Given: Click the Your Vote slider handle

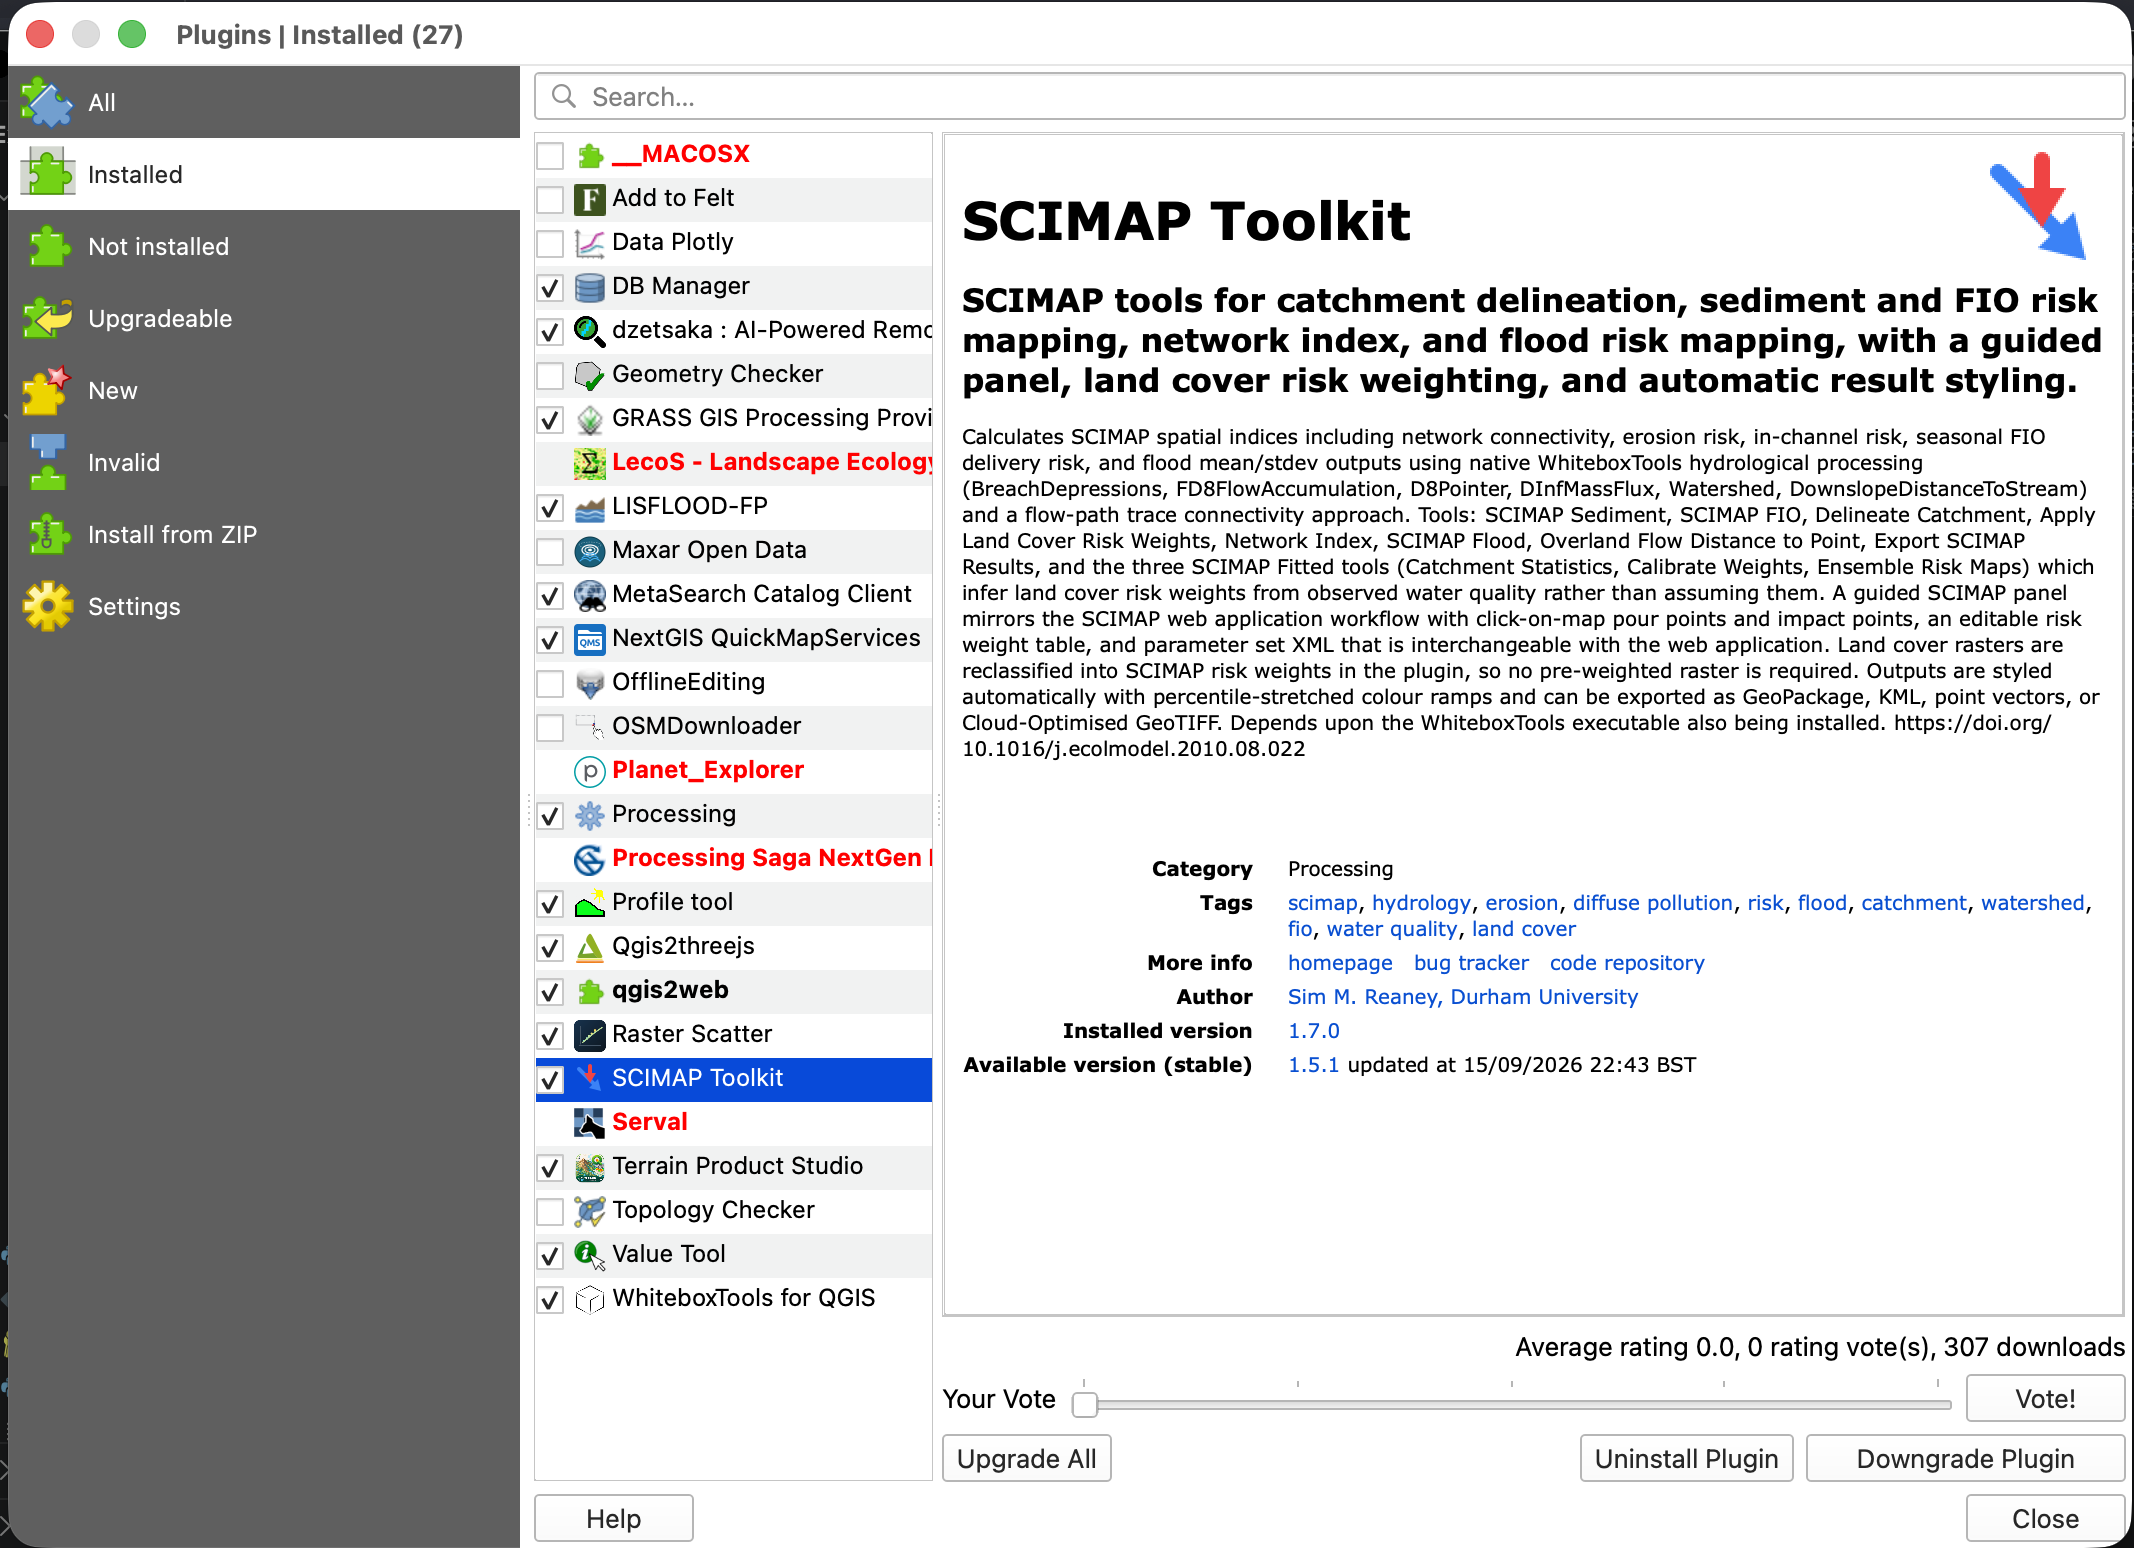Looking at the screenshot, I should pyautogui.click(x=1085, y=1404).
